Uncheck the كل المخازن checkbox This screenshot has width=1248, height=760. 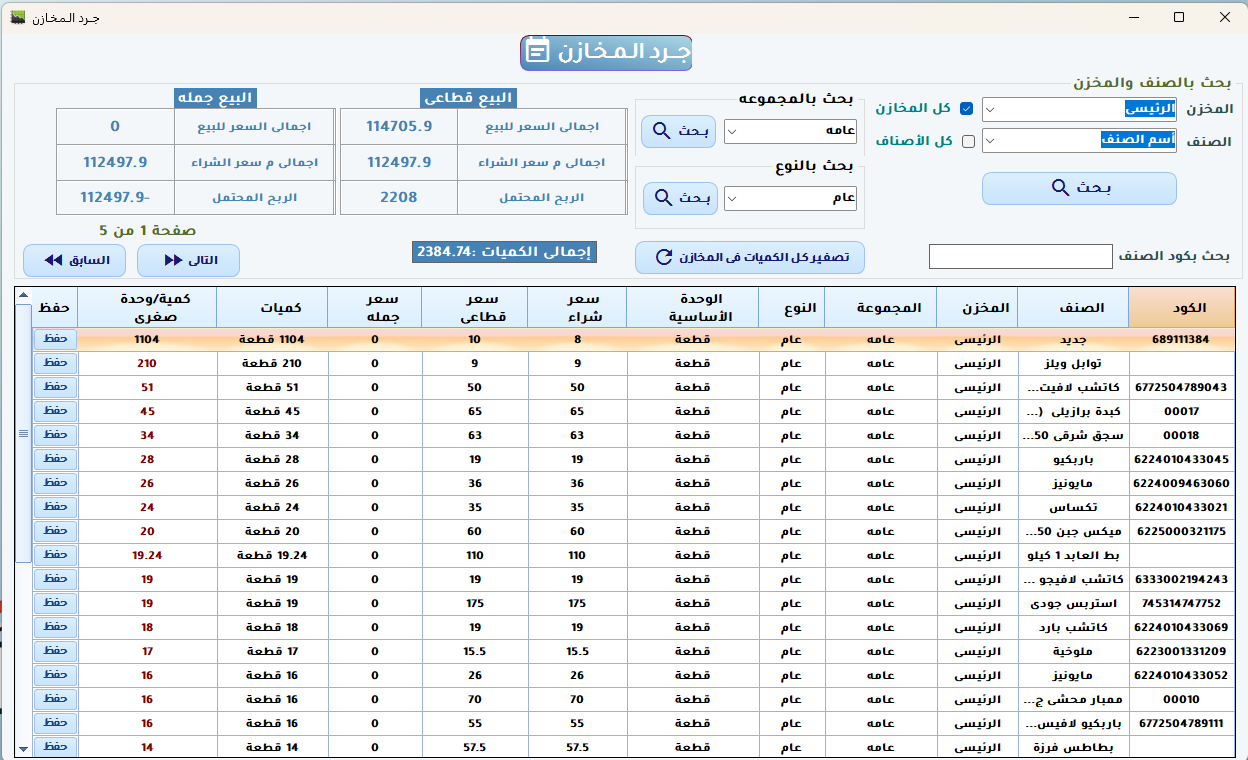966,109
